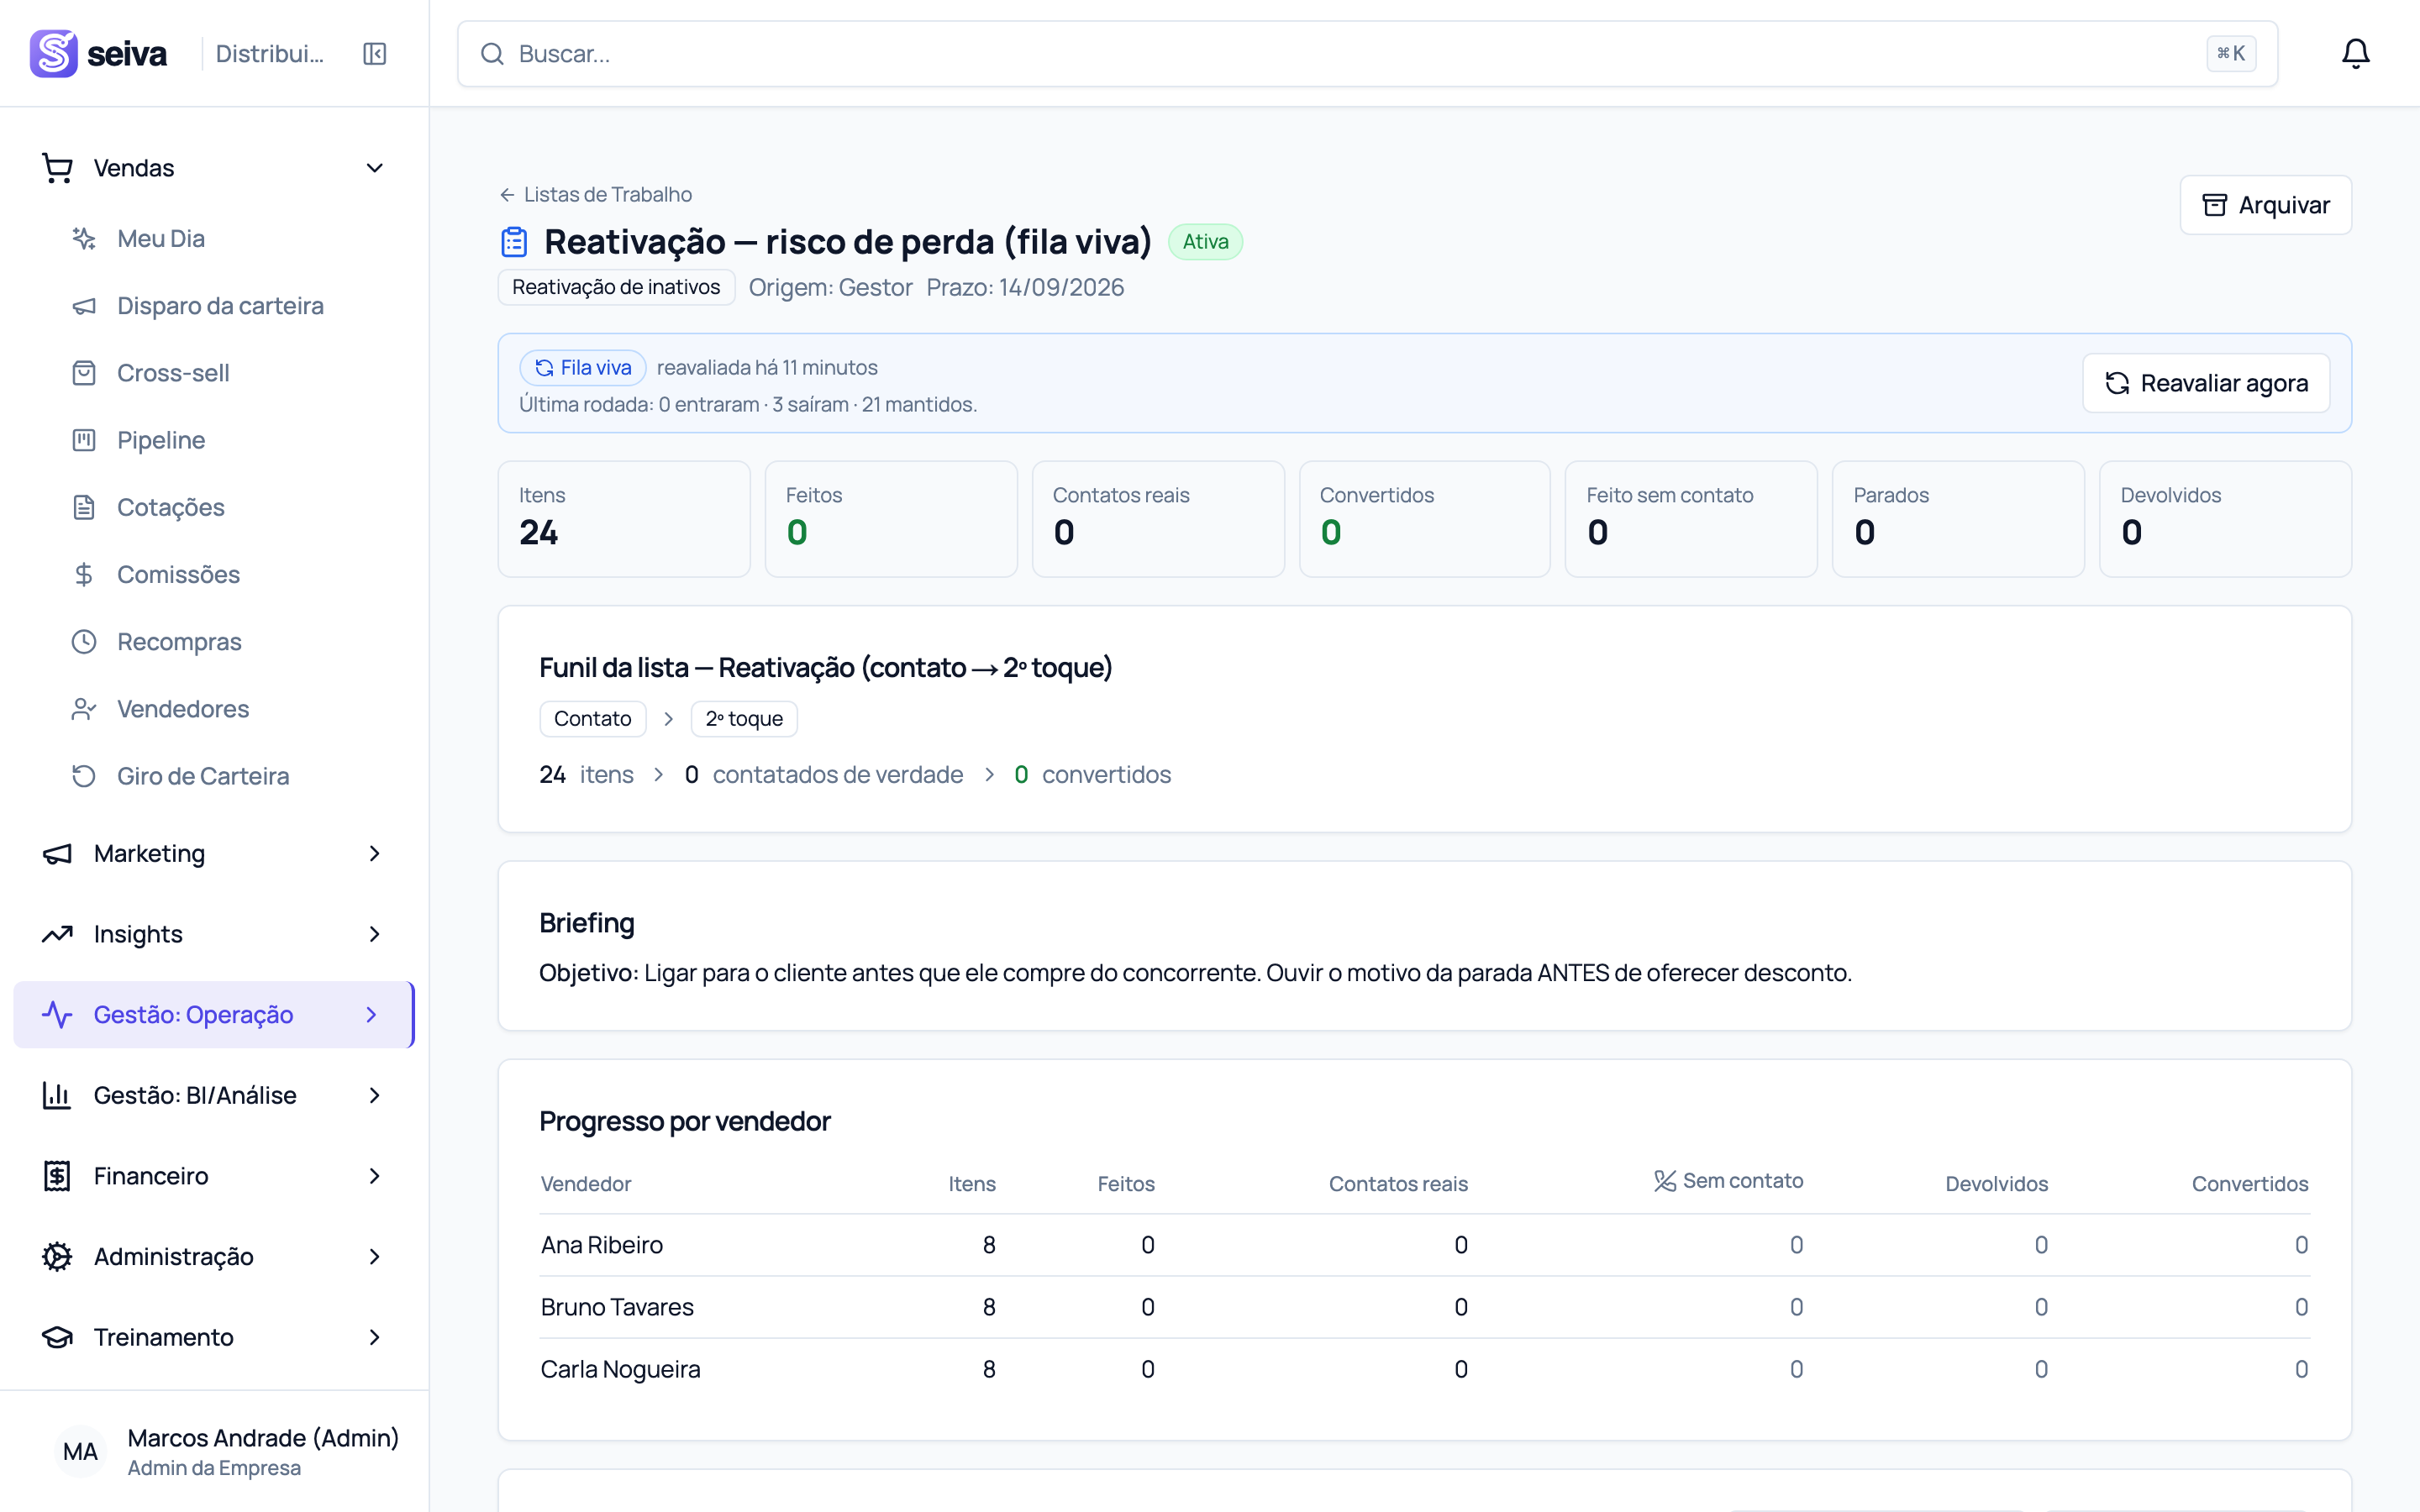The height and width of the screenshot is (1512, 2420).
Task: Go to Cotações menu item
Action: tap(214, 507)
